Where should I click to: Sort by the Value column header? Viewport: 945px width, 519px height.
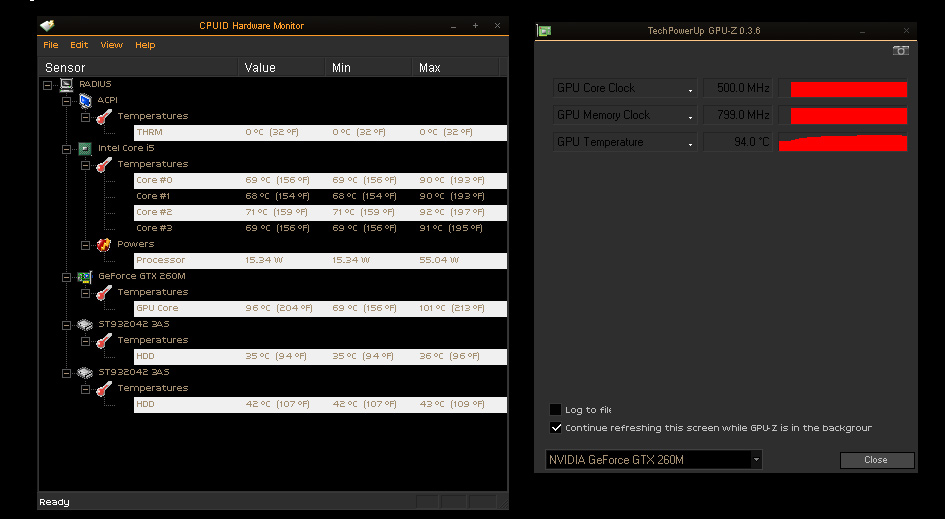281,68
